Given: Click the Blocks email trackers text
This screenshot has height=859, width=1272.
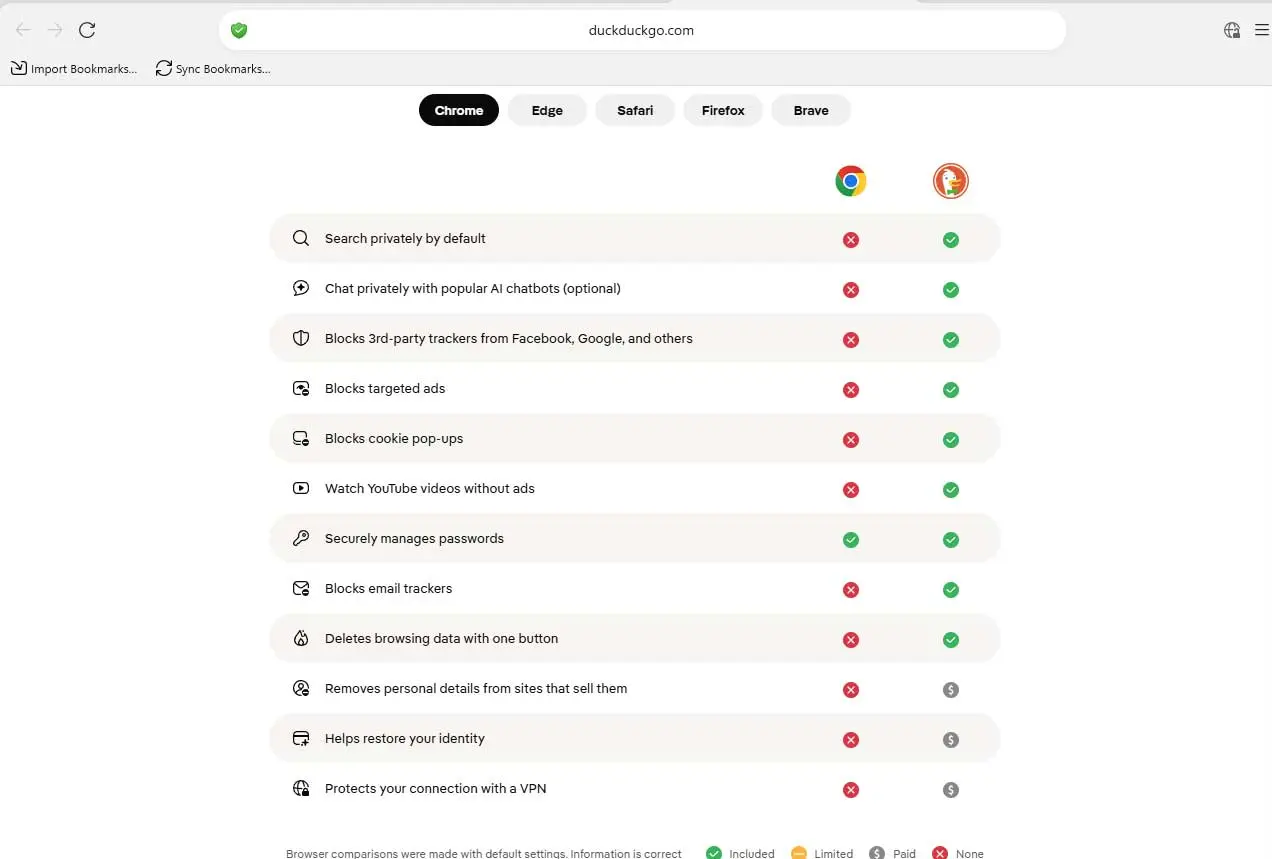Looking at the screenshot, I should (388, 588).
